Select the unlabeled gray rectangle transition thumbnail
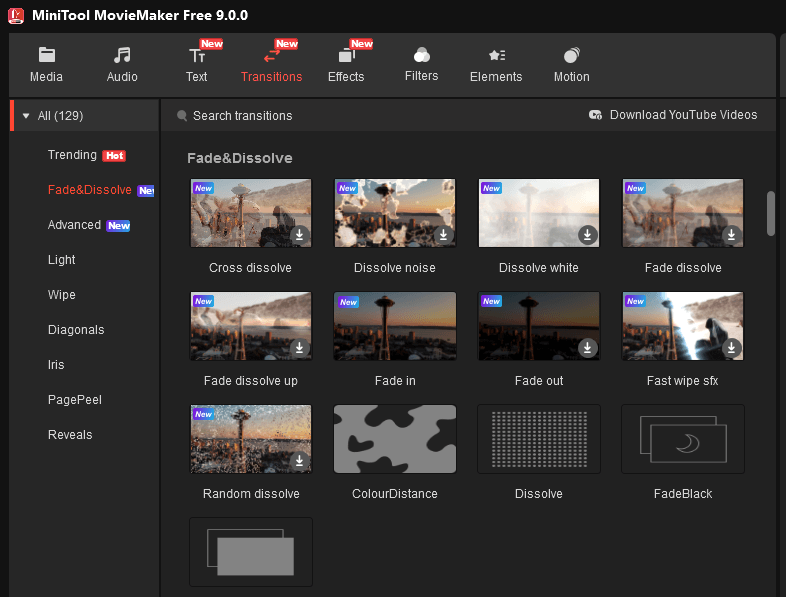This screenshot has height=597, width=786. pyautogui.click(x=251, y=552)
